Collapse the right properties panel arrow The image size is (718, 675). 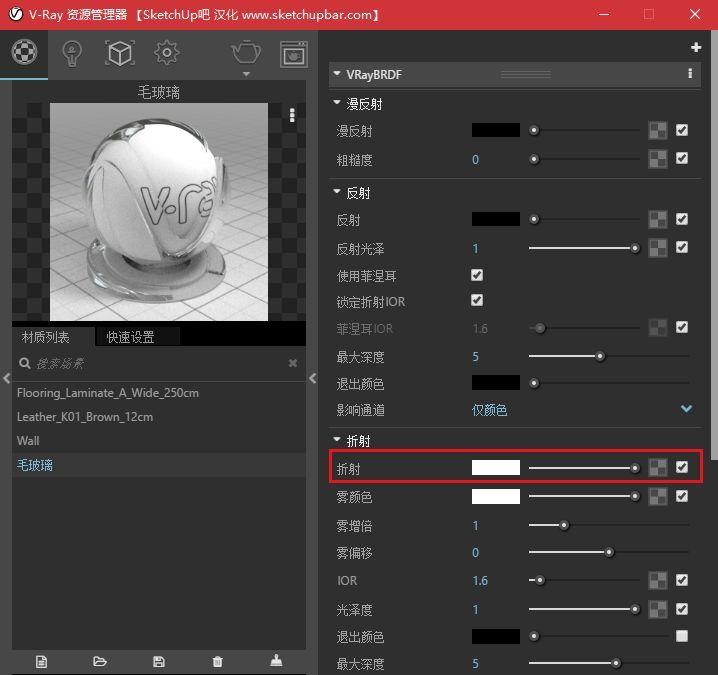pos(313,378)
